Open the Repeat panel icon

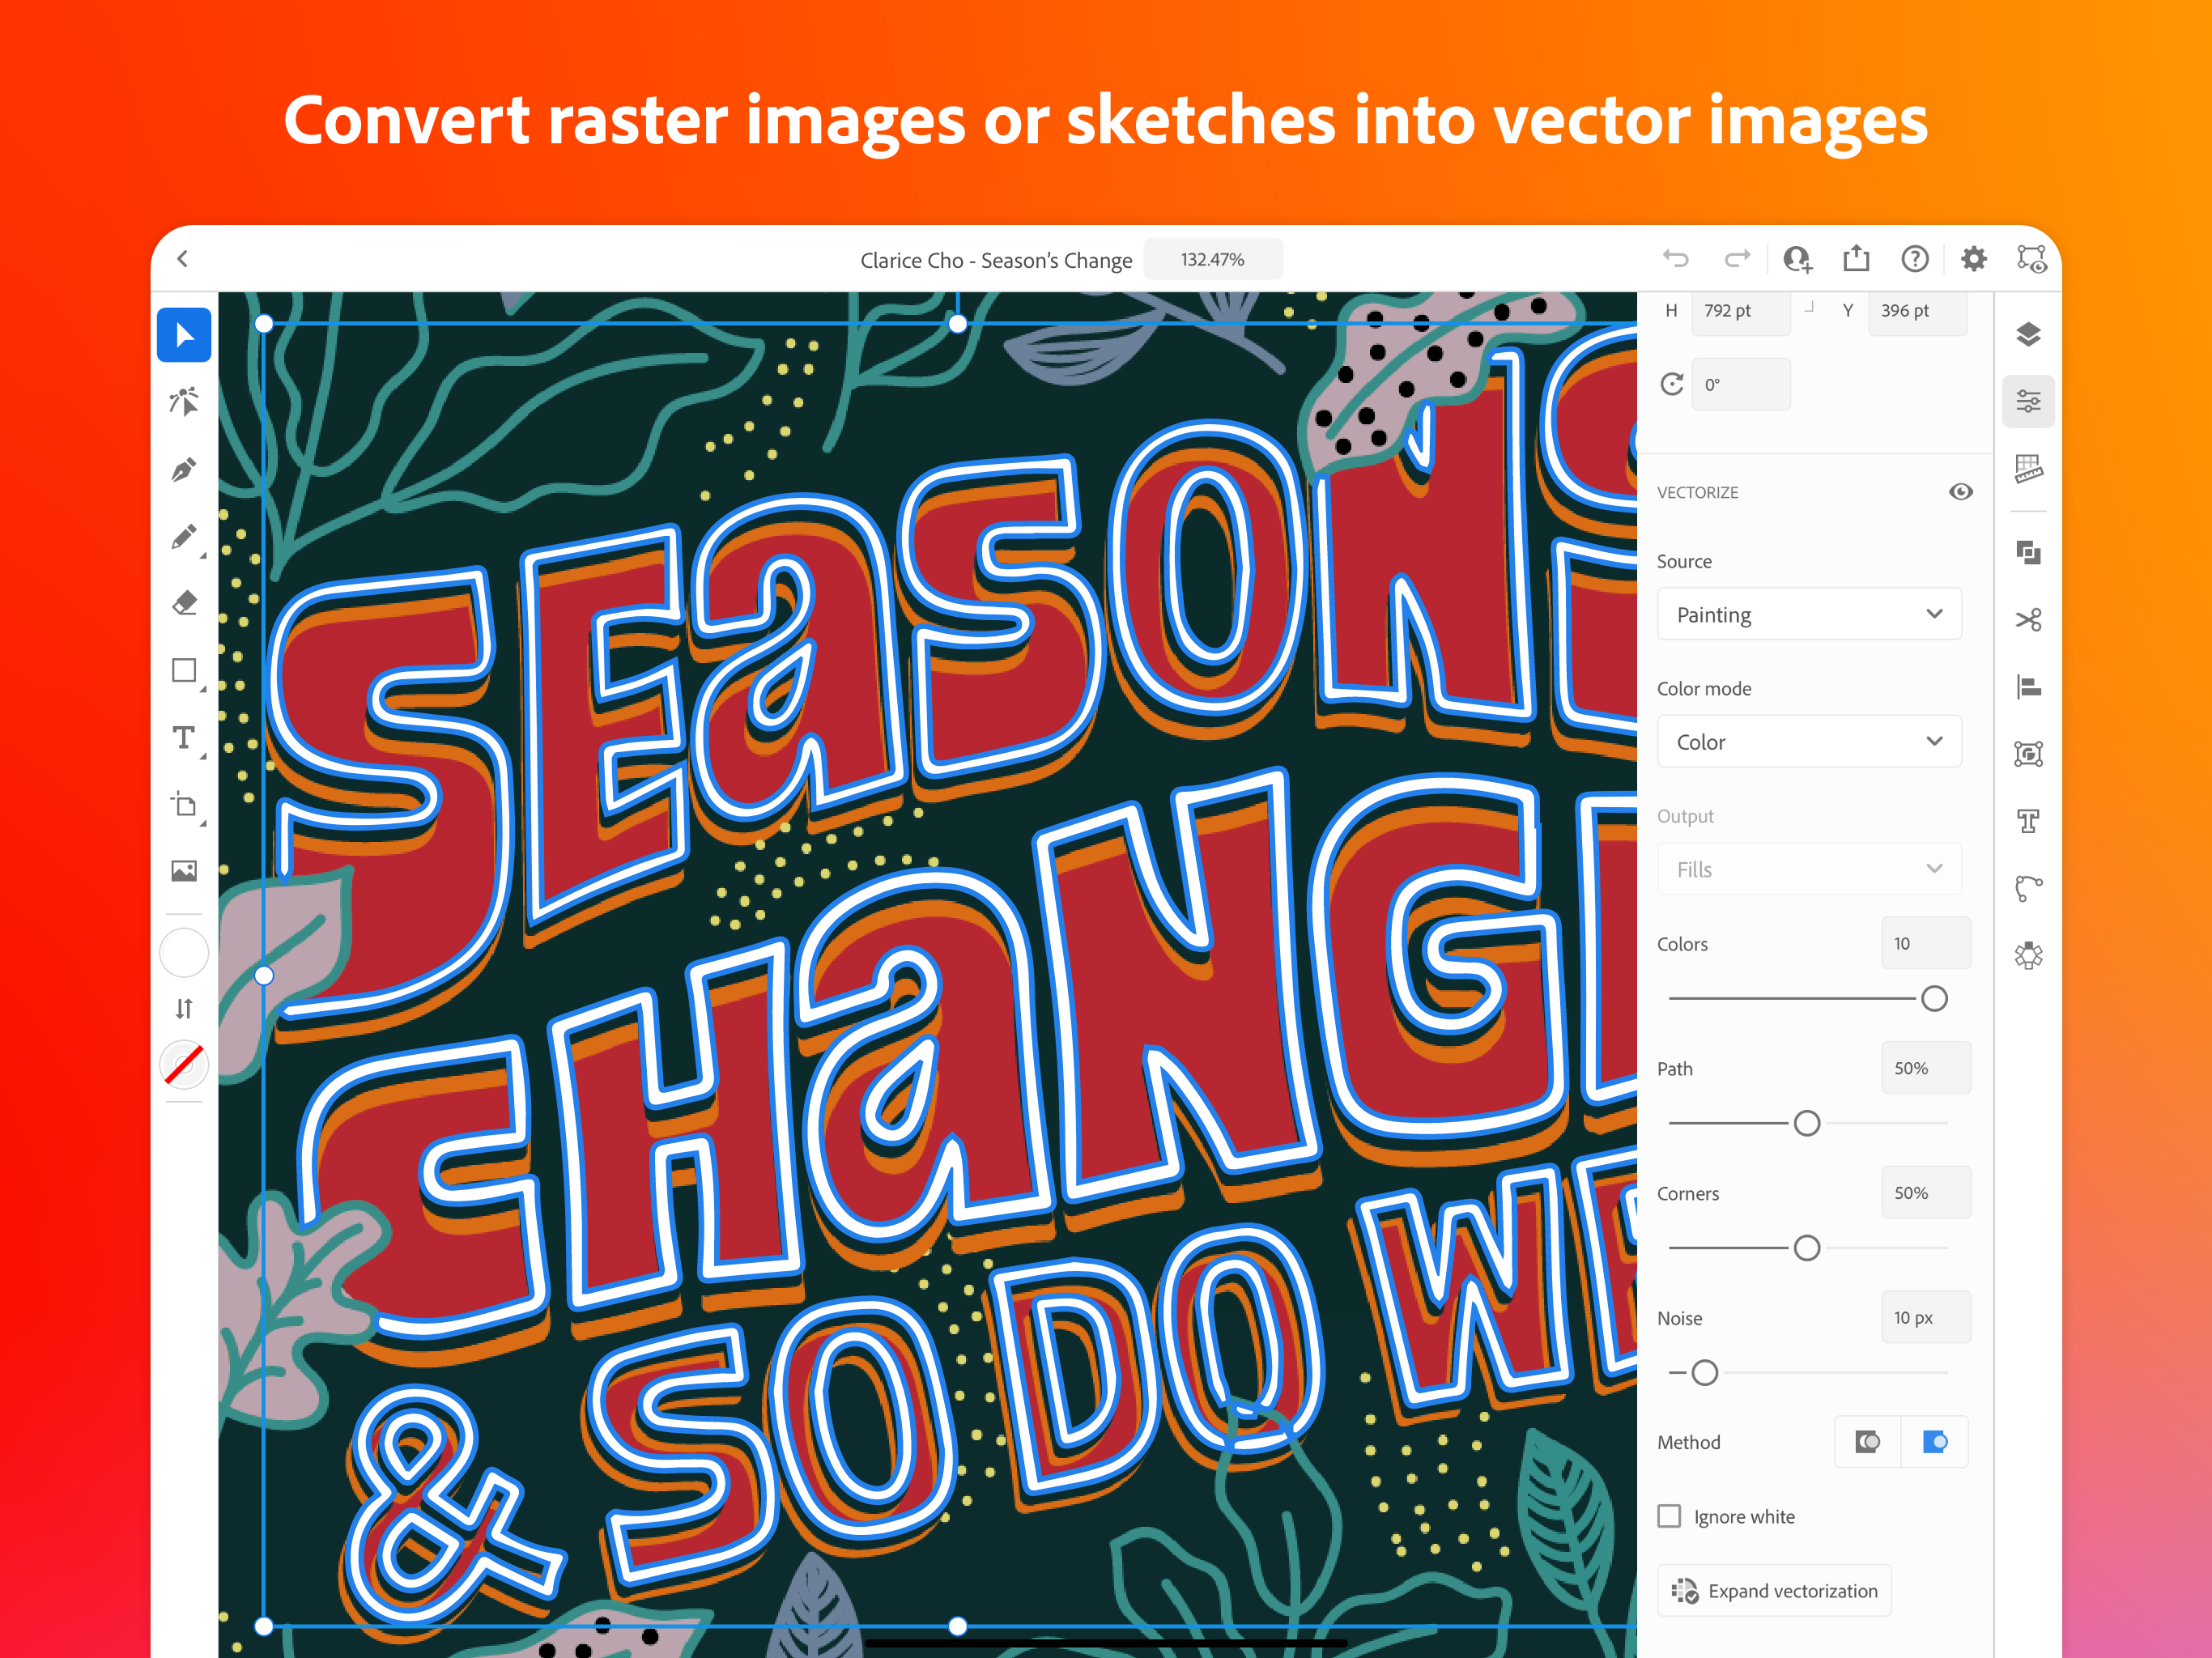tap(2028, 956)
